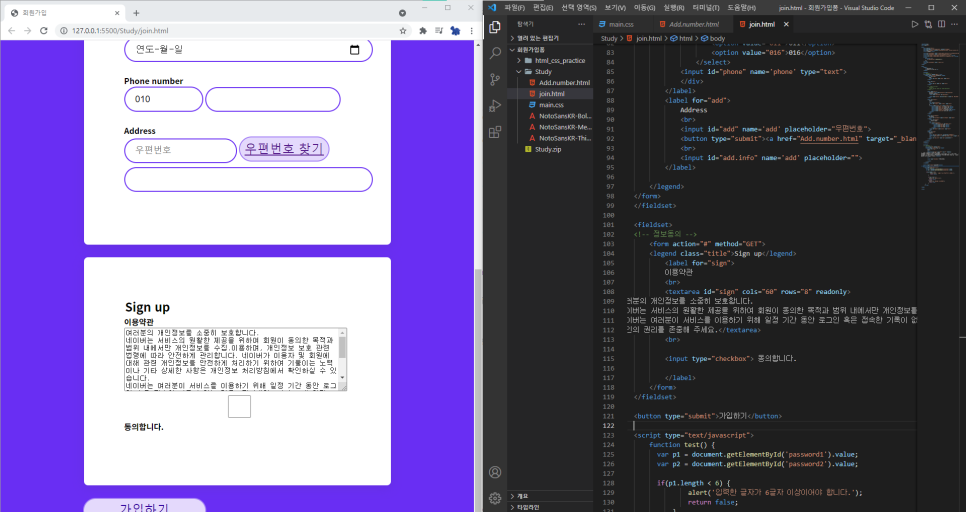Close the join.html editor tab

(786, 24)
